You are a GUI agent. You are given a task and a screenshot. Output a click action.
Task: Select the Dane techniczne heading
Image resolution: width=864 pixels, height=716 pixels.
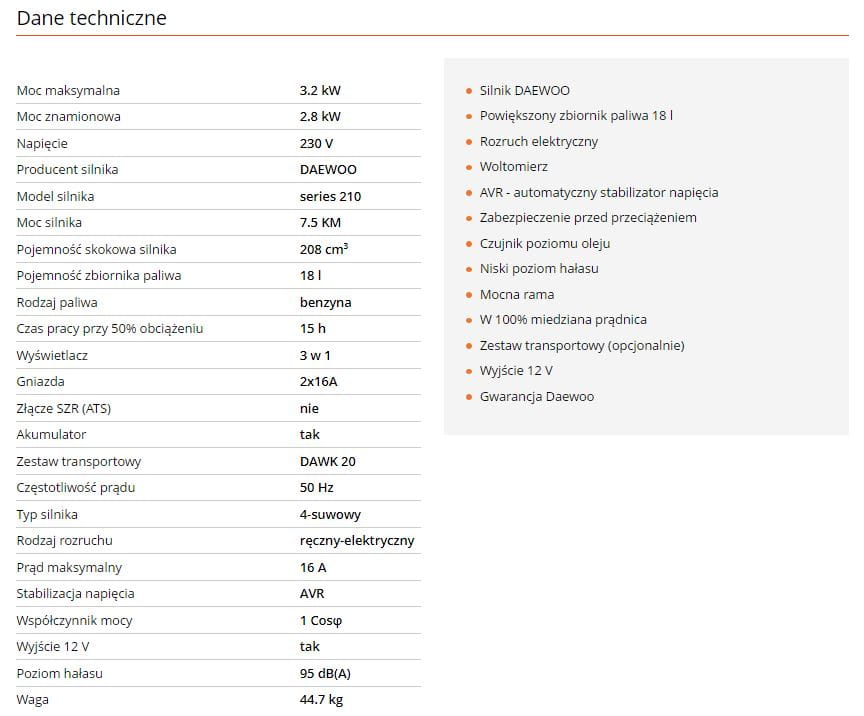(x=91, y=18)
